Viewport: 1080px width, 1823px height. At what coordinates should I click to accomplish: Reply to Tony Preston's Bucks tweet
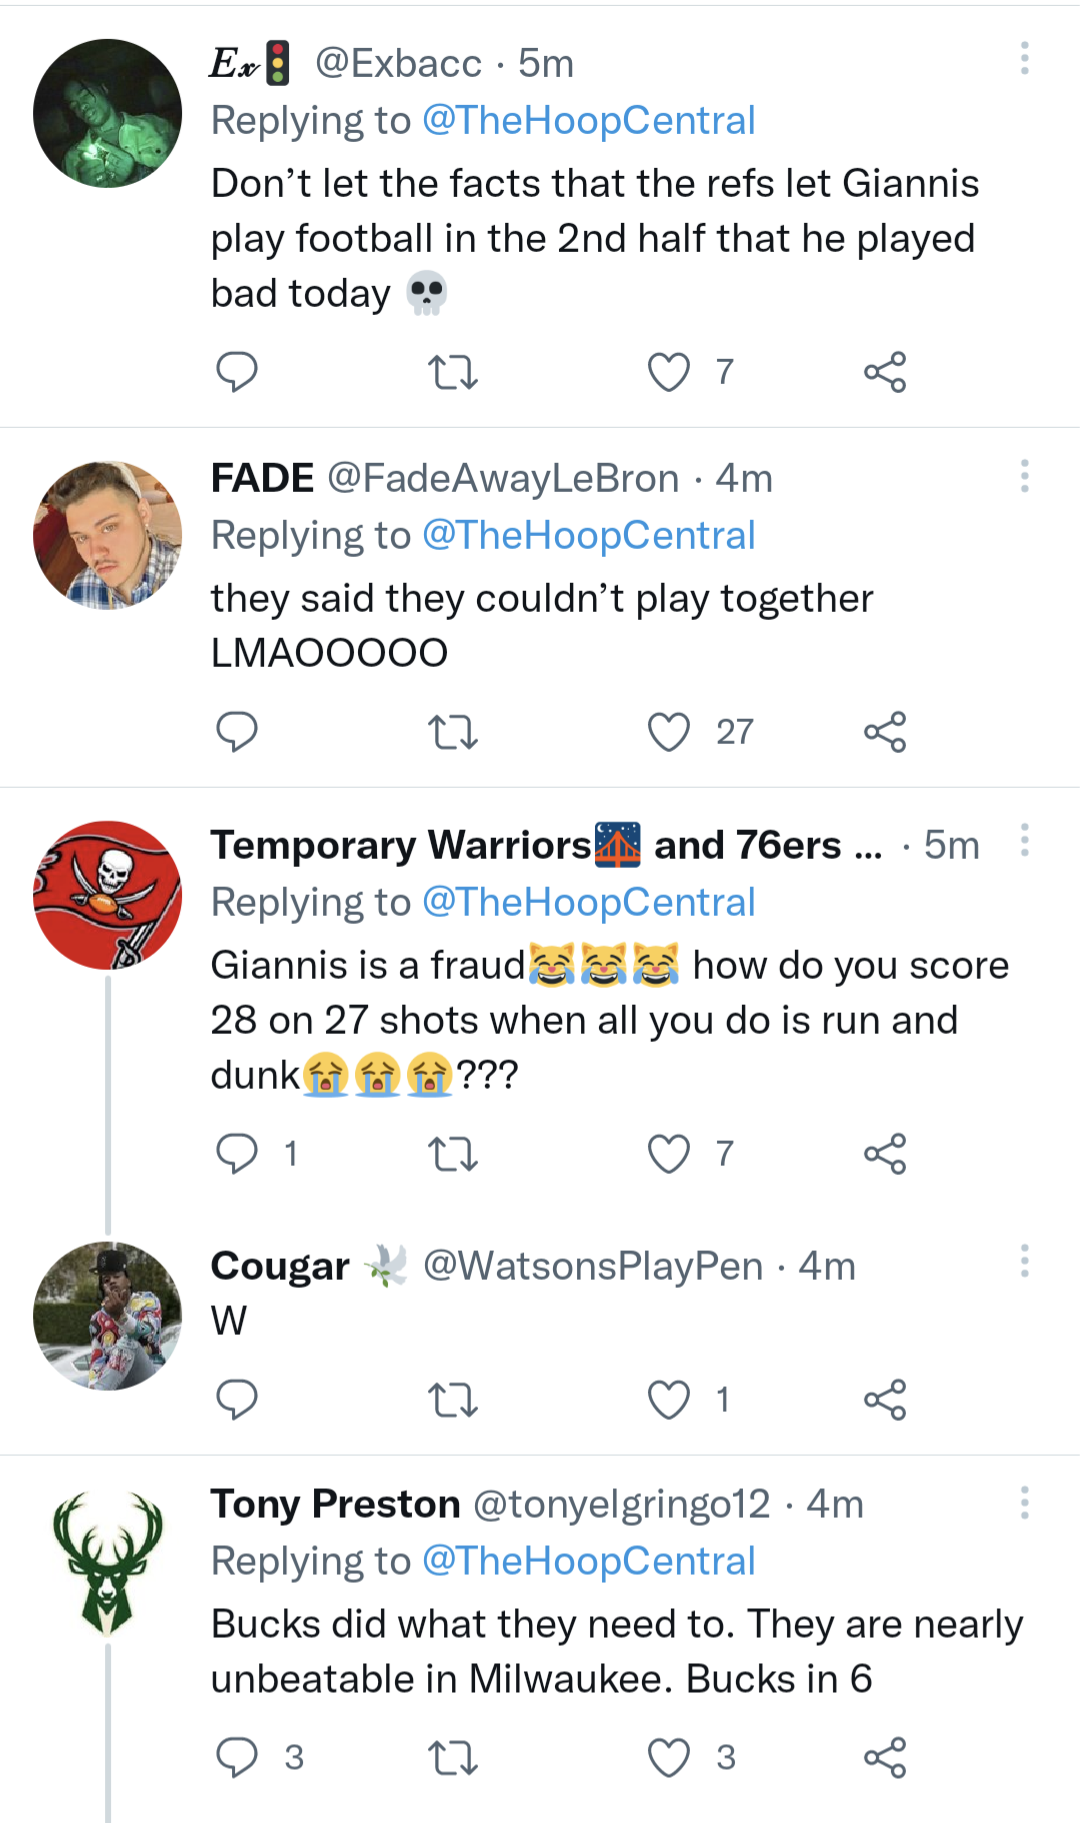click(237, 1757)
